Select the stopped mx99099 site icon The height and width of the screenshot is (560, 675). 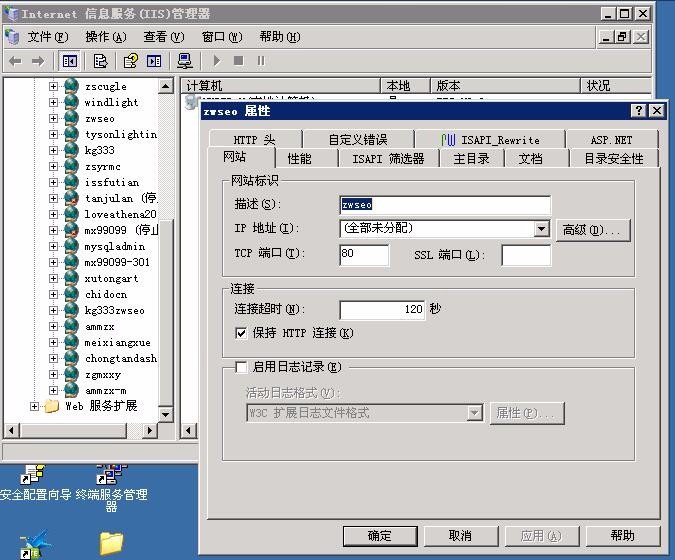click(71, 230)
